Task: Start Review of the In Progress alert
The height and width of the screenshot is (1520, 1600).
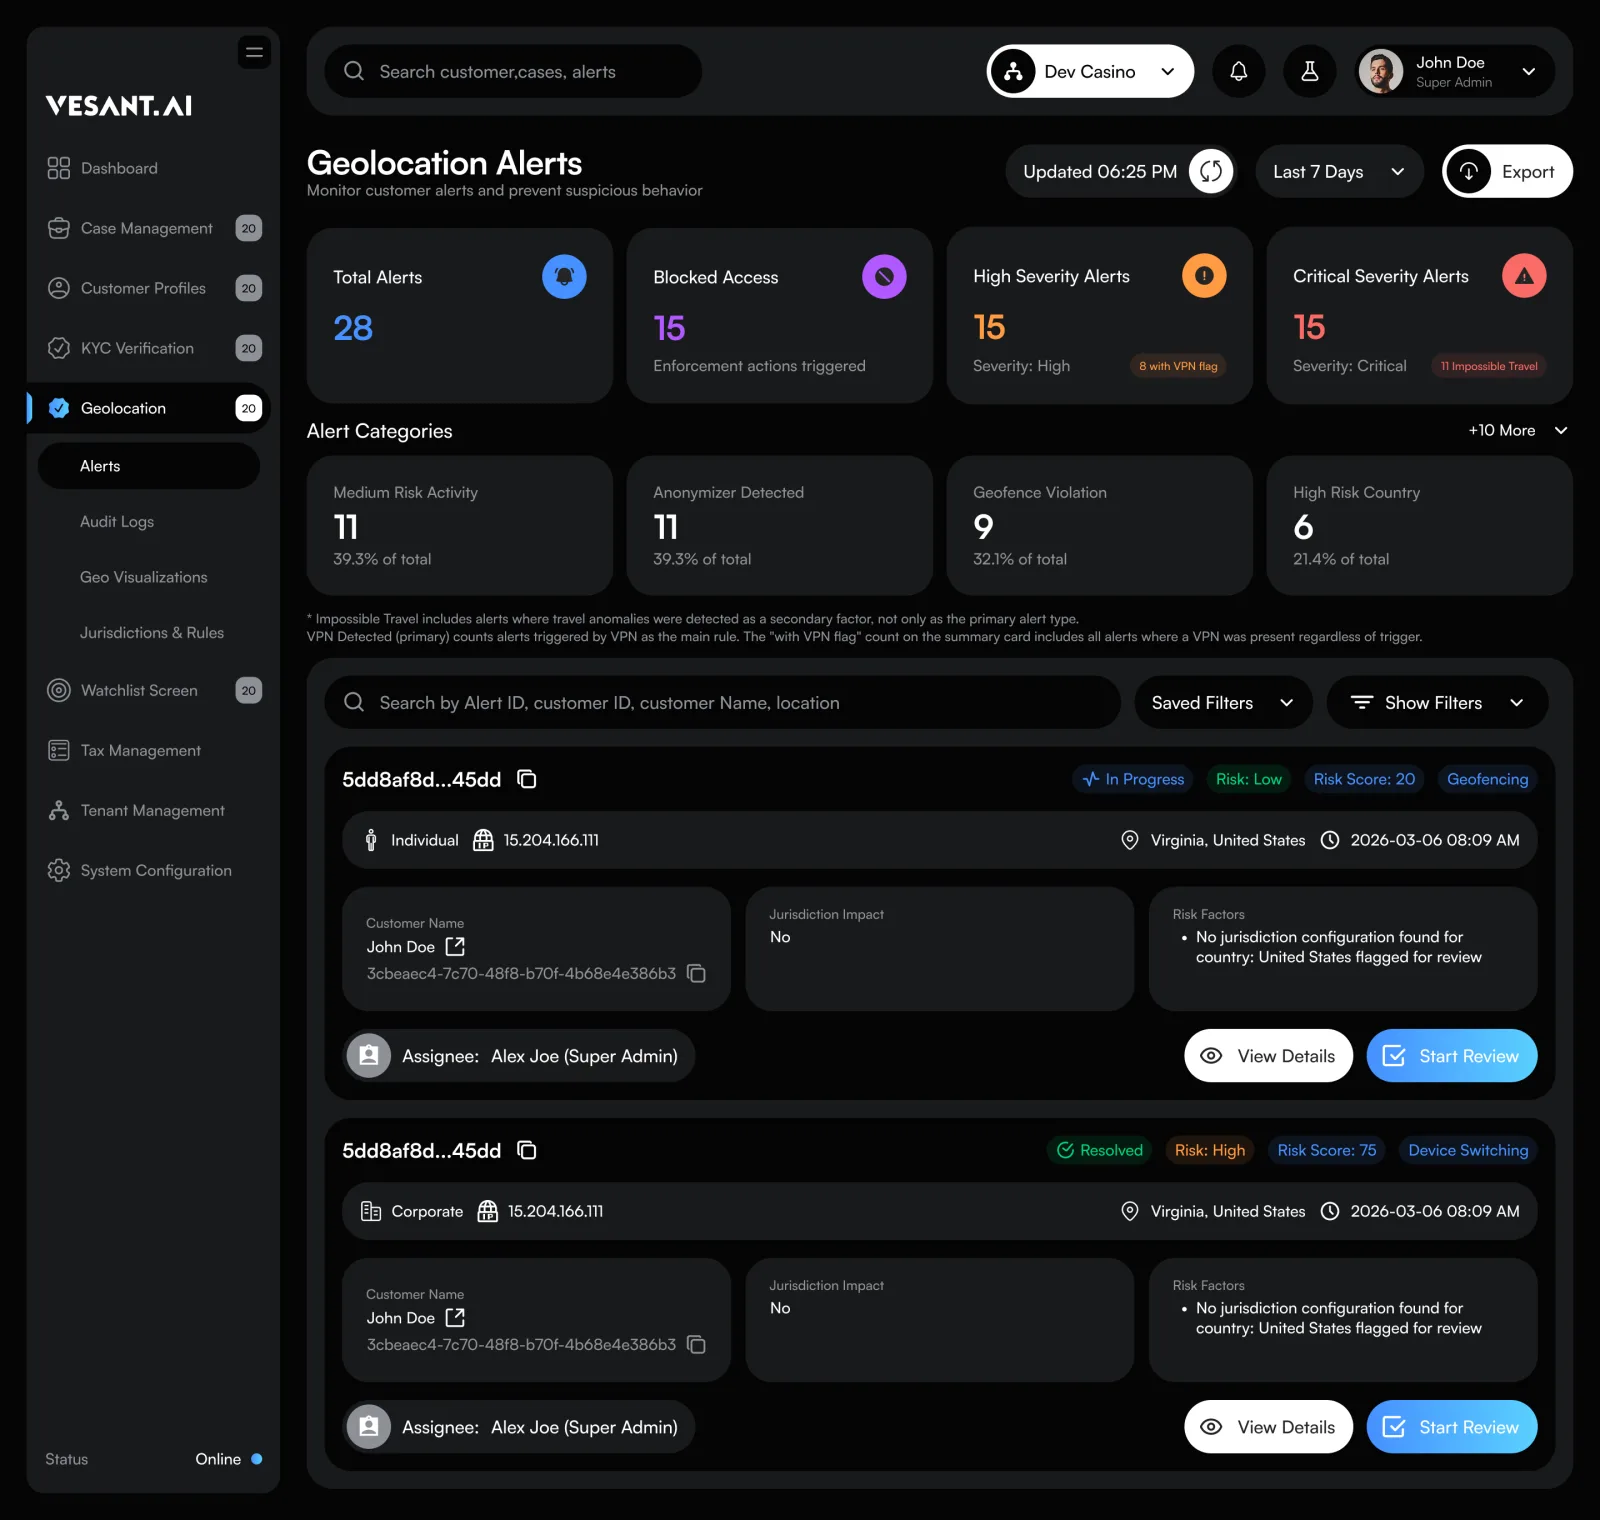Action: click(x=1451, y=1055)
